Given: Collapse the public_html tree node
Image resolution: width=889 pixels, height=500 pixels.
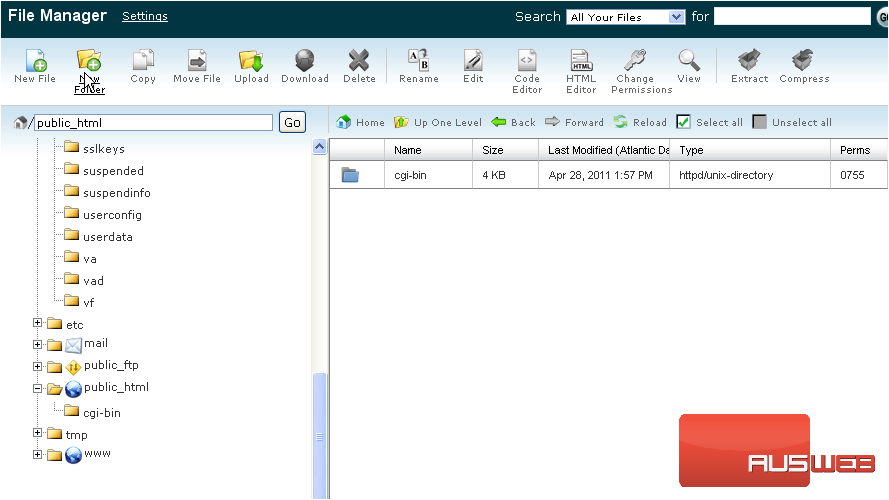Looking at the screenshot, I should point(38,388).
